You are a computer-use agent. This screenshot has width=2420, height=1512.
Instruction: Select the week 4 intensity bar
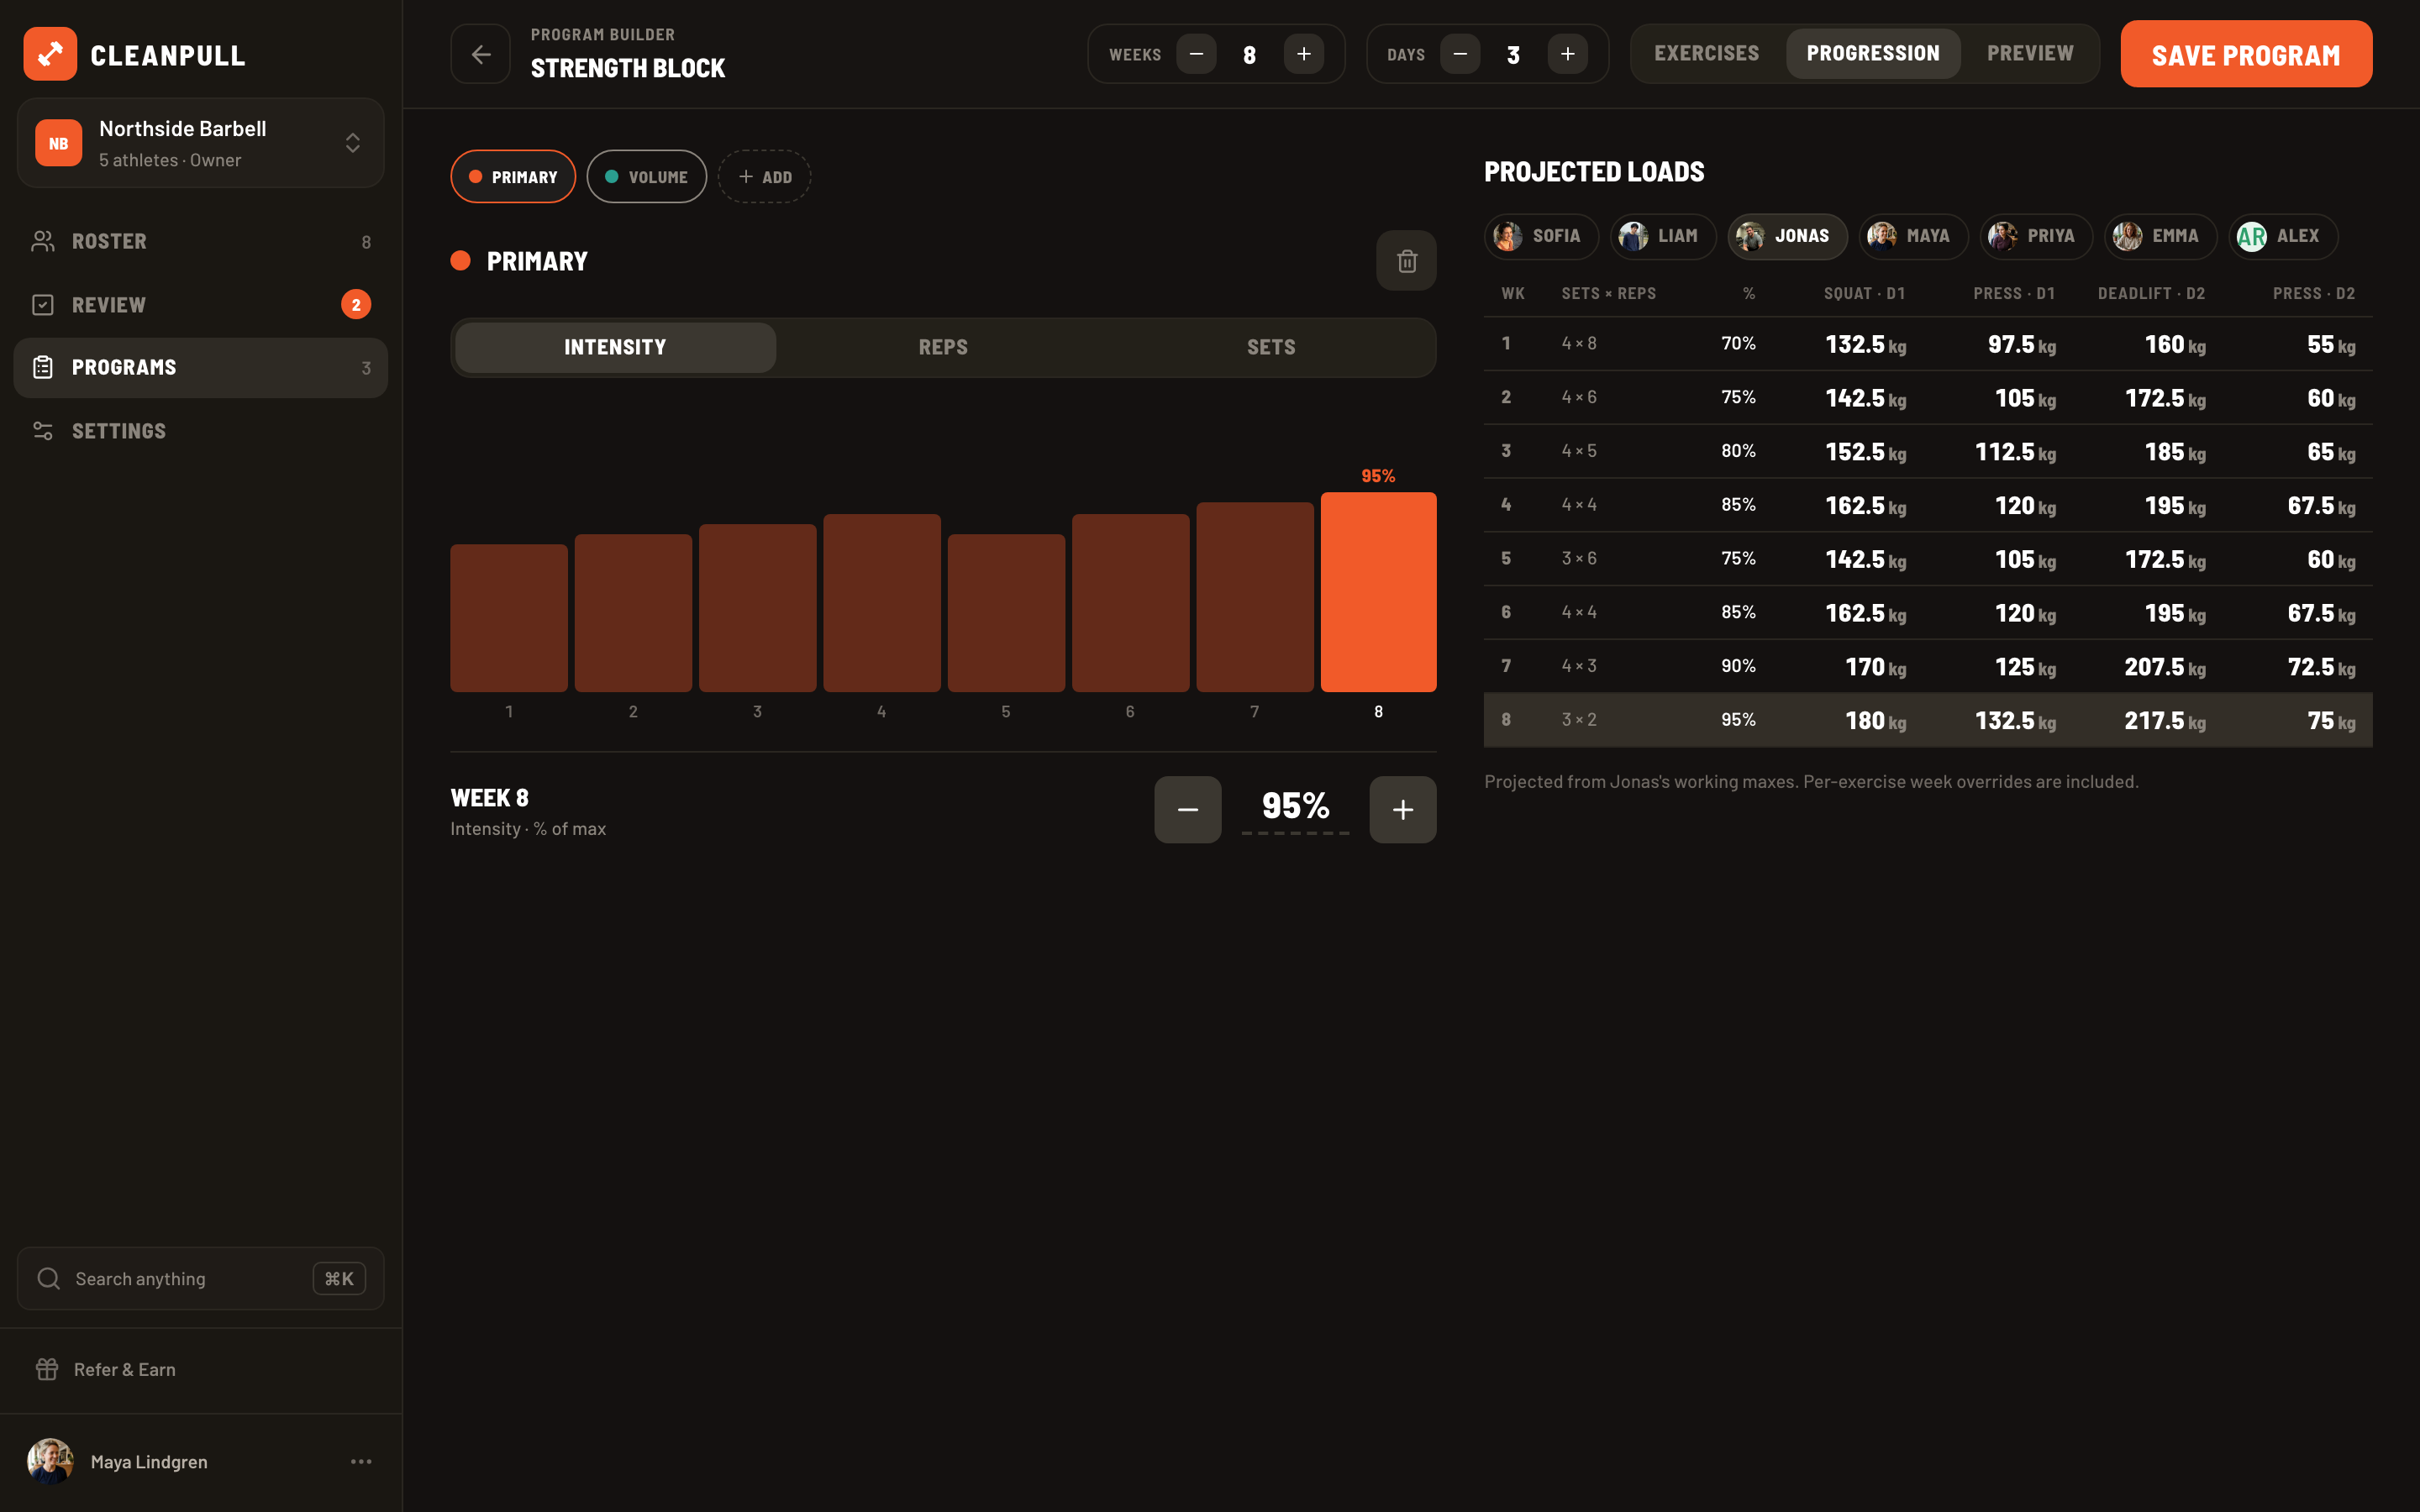coord(882,603)
